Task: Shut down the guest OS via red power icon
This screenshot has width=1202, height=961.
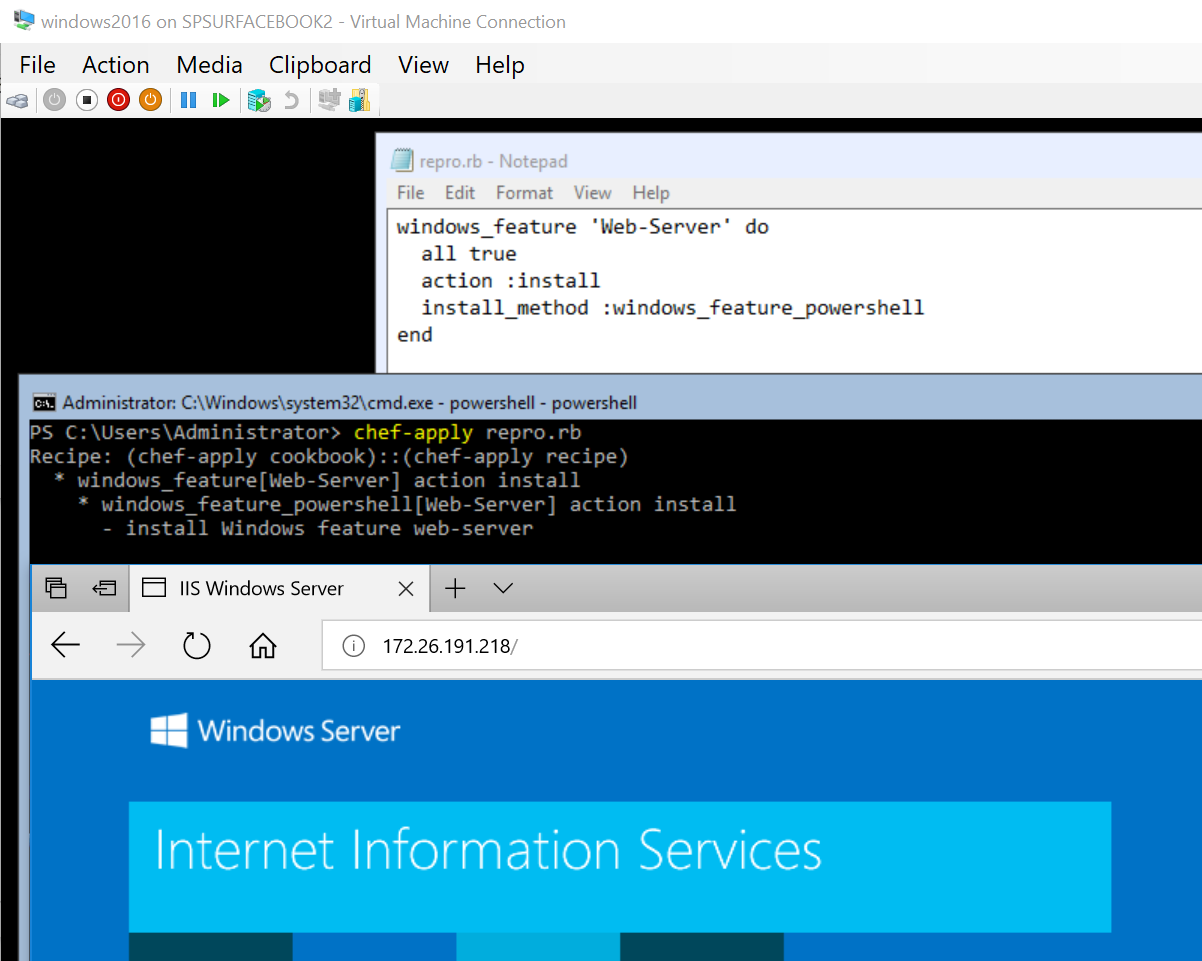Action: pos(118,99)
